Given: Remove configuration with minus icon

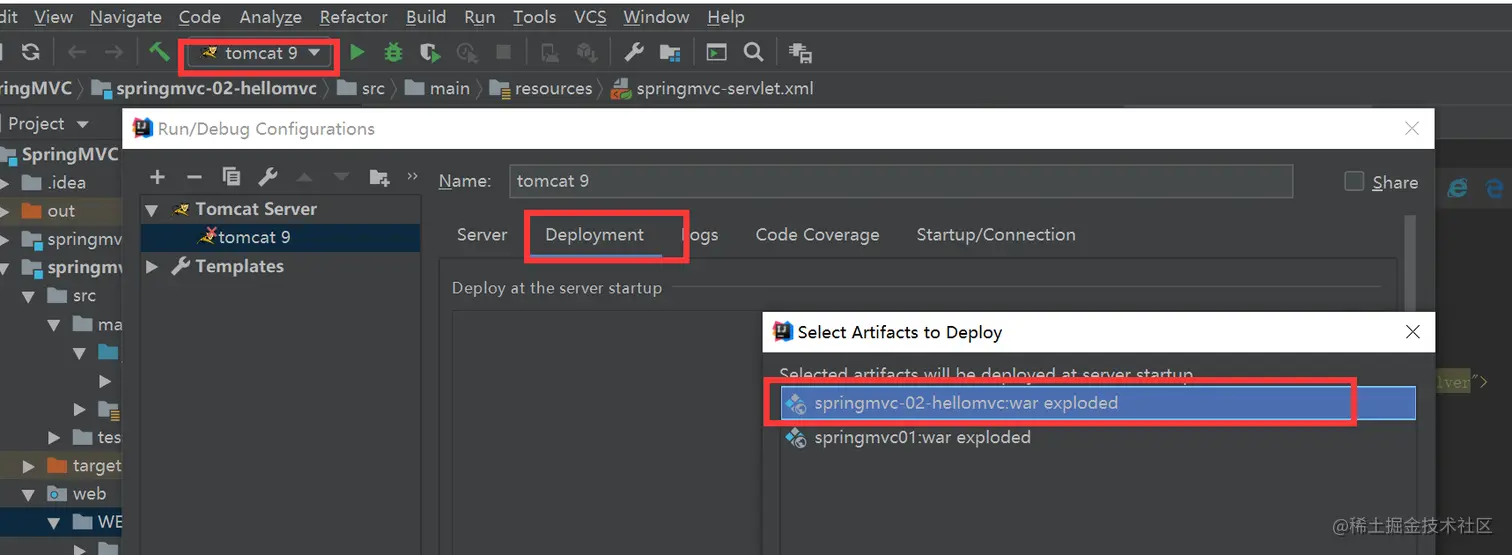Looking at the screenshot, I should 194,177.
